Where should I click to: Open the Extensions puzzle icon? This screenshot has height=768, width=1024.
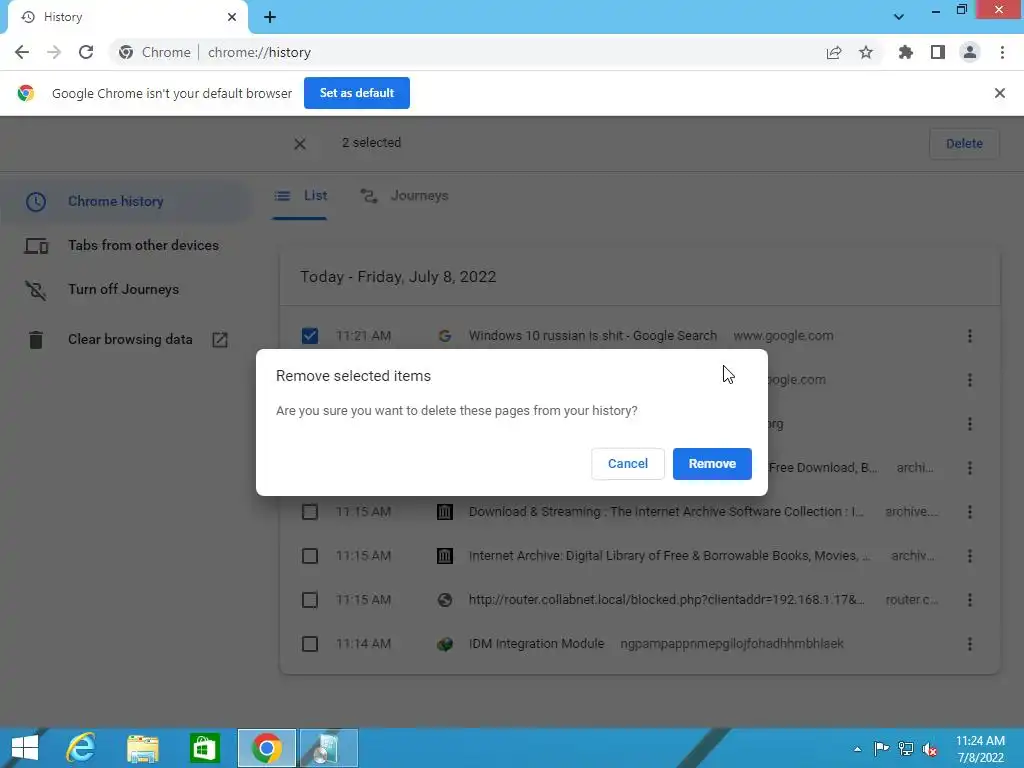click(905, 52)
